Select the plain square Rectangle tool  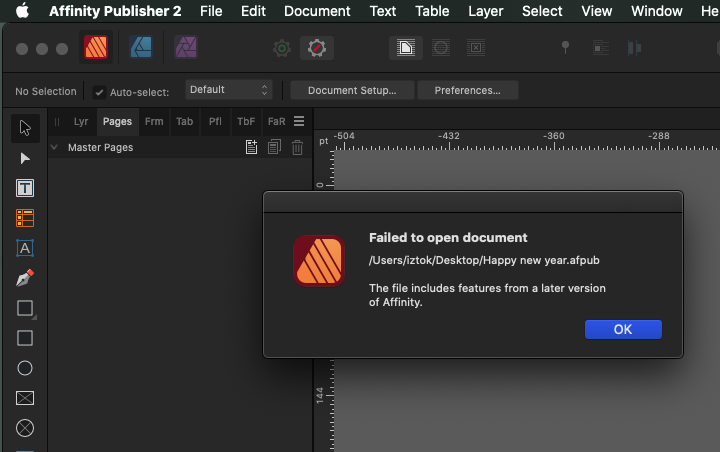(25, 338)
